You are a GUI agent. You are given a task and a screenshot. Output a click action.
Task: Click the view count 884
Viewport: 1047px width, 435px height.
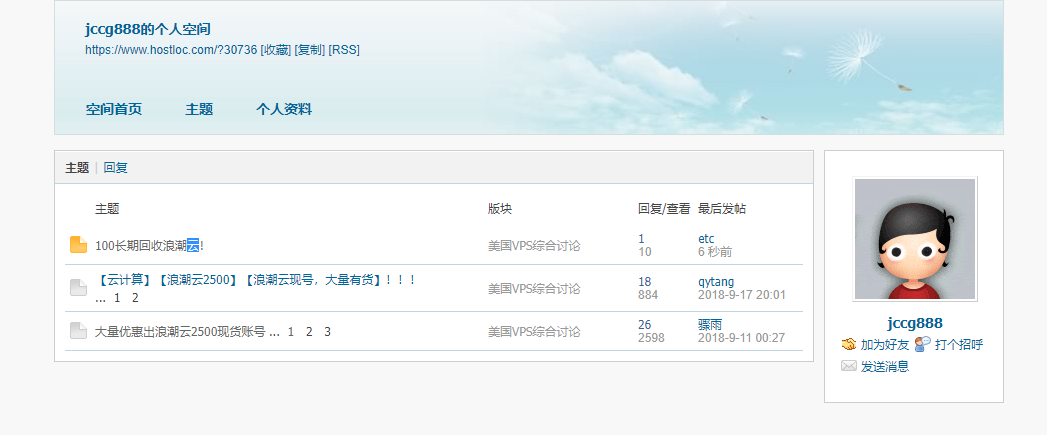point(648,295)
